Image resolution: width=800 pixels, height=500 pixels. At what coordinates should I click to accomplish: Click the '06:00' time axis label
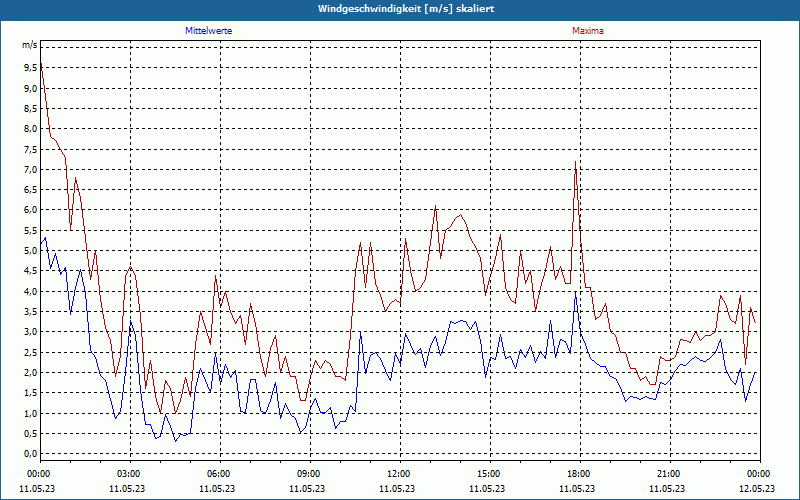click(x=217, y=474)
